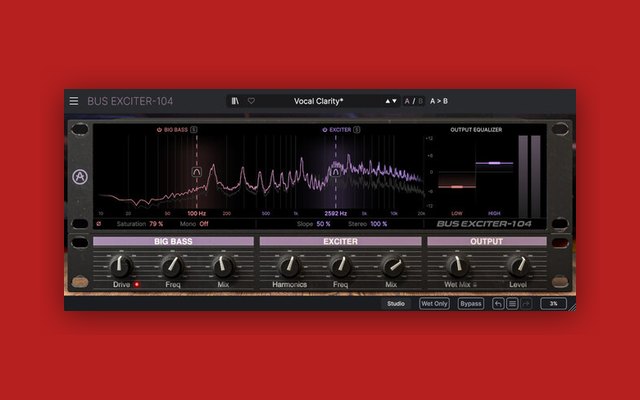Toggle the Mono Off setting
Viewport: 640px width, 400px height.
[x=204, y=224]
